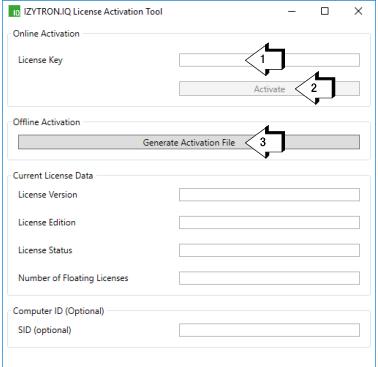The width and height of the screenshot is (378, 367).
Task: Select the License Version field
Action: click(x=269, y=195)
